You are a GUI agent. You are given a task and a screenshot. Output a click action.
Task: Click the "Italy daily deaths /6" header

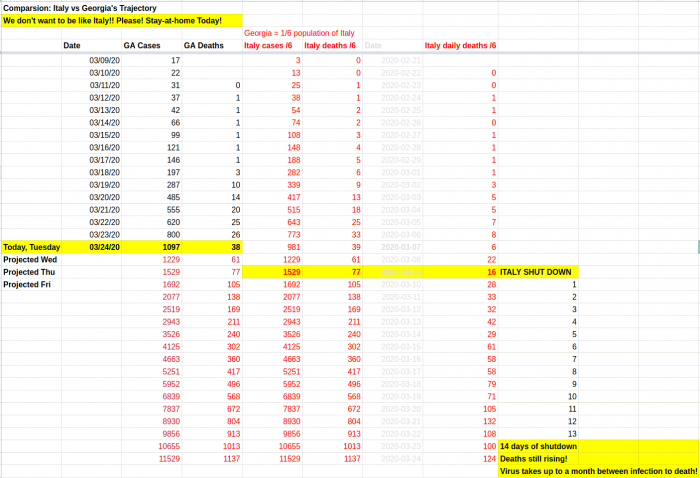click(460, 46)
